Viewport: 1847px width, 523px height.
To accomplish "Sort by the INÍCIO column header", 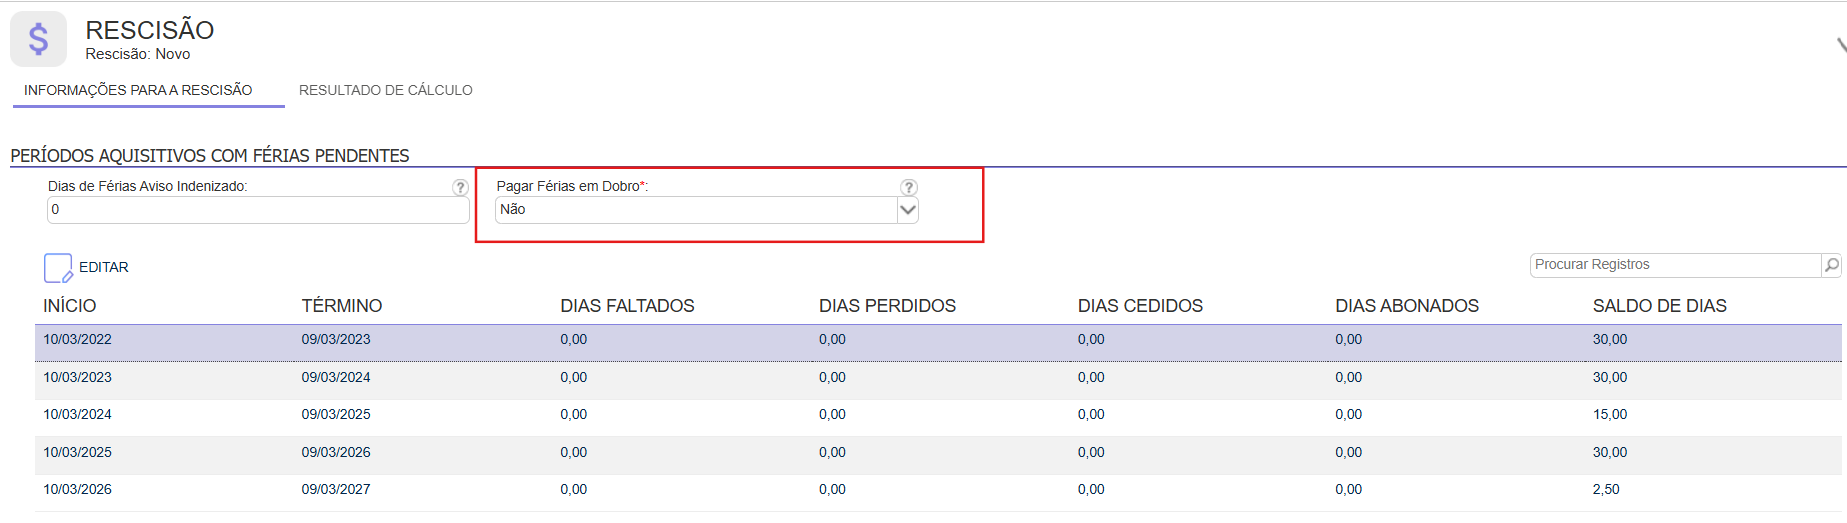I will tap(70, 306).
